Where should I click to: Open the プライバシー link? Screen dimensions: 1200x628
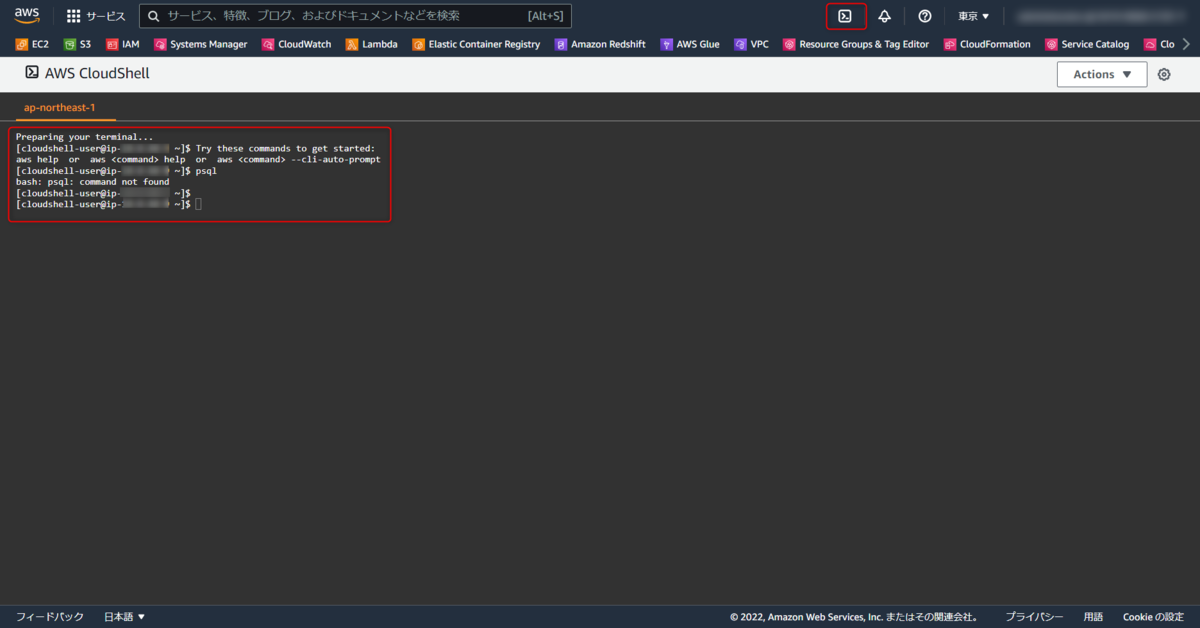(1034, 617)
